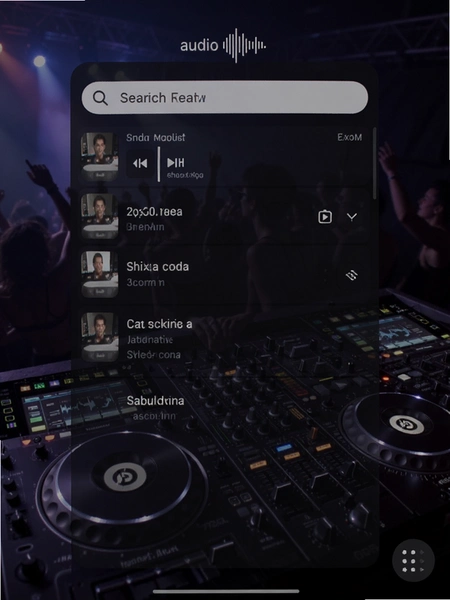Click the ExoM label
Viewport: 450px width, 600px height.
pyautogui.click(x=349, y=137)
